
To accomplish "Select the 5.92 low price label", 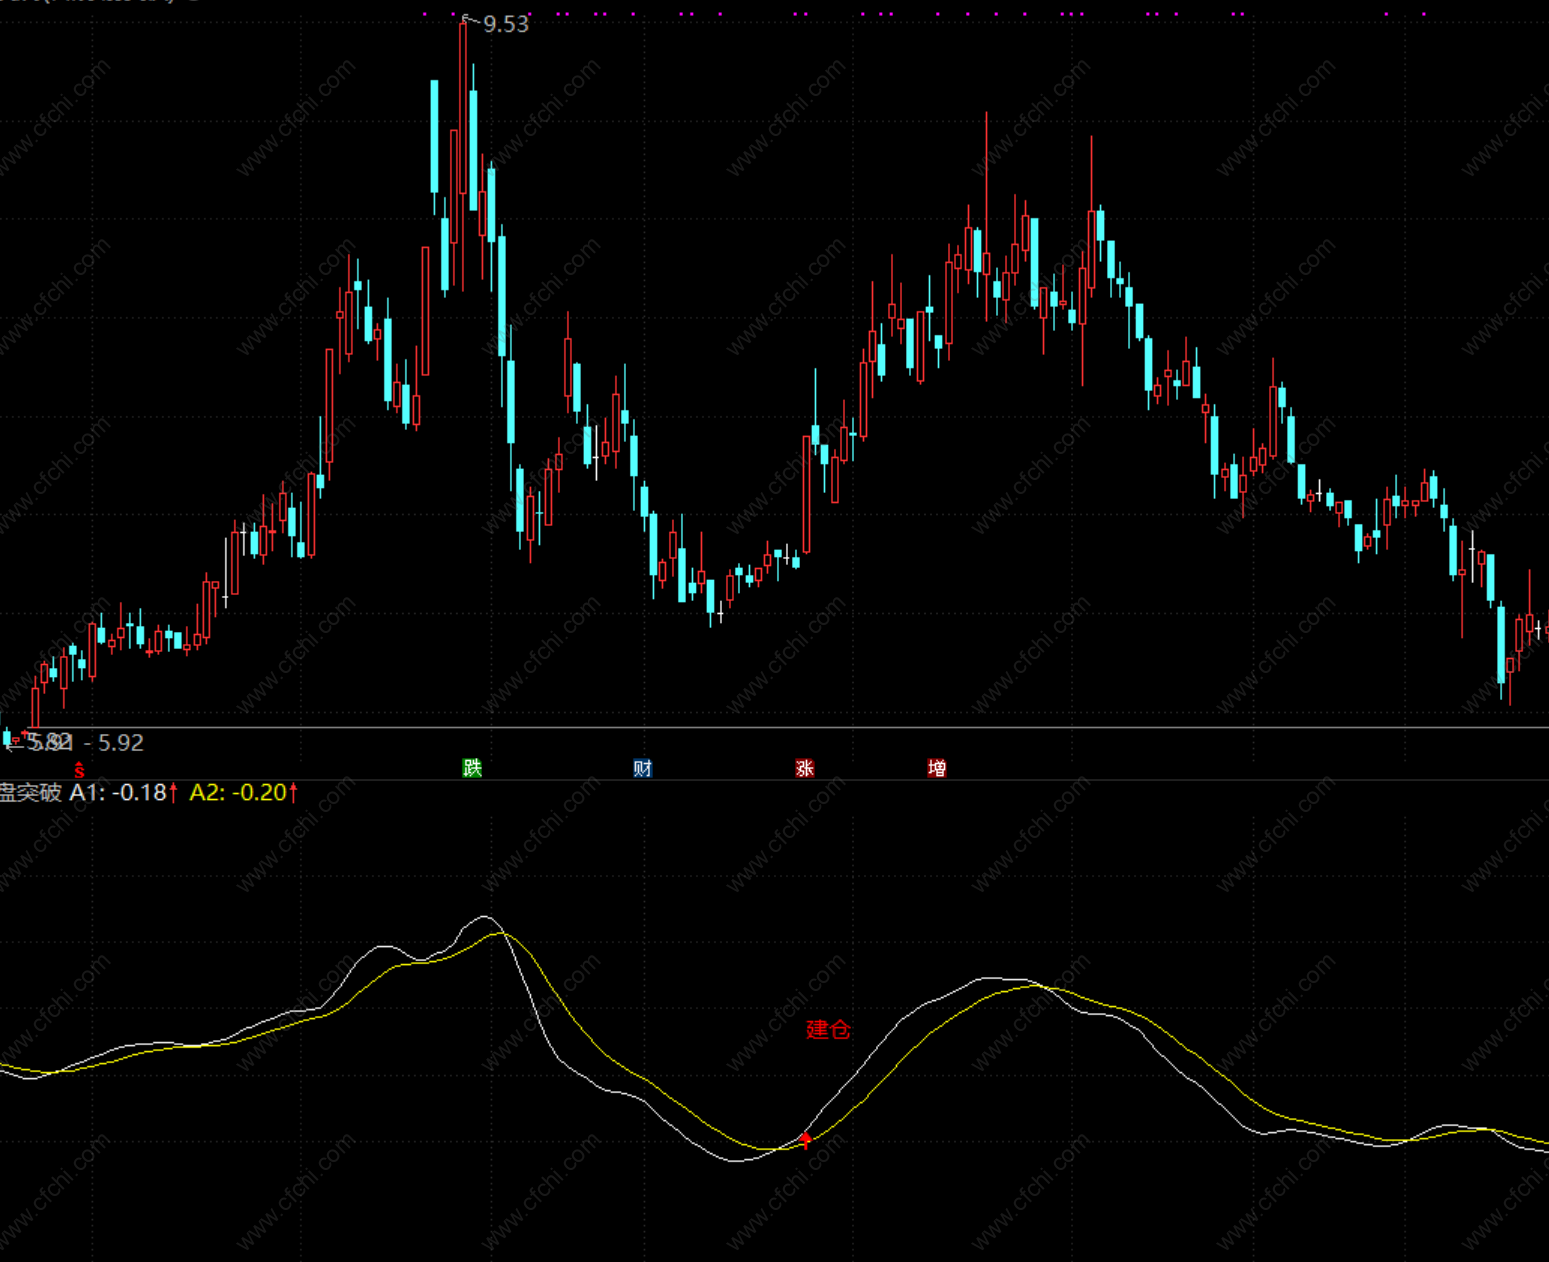I will (121, 743).
